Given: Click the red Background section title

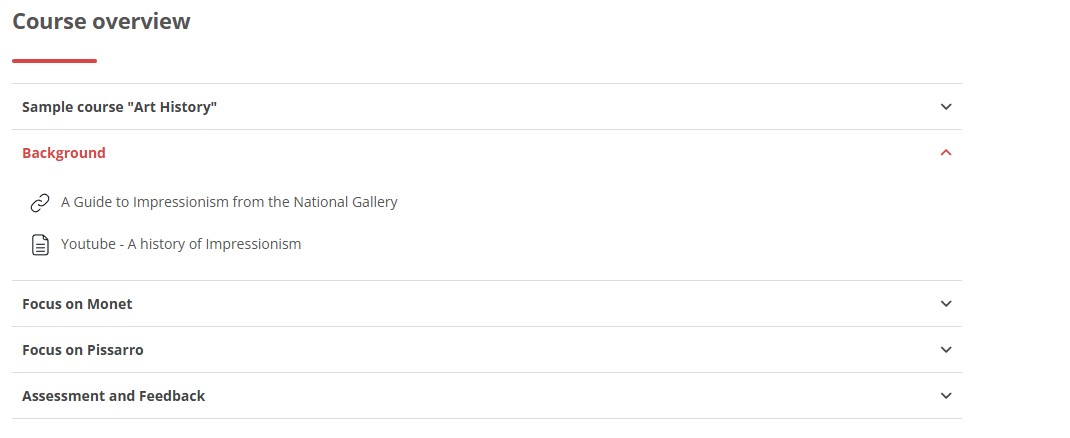Looking at the screenshot, I should [x=64, y=153].
